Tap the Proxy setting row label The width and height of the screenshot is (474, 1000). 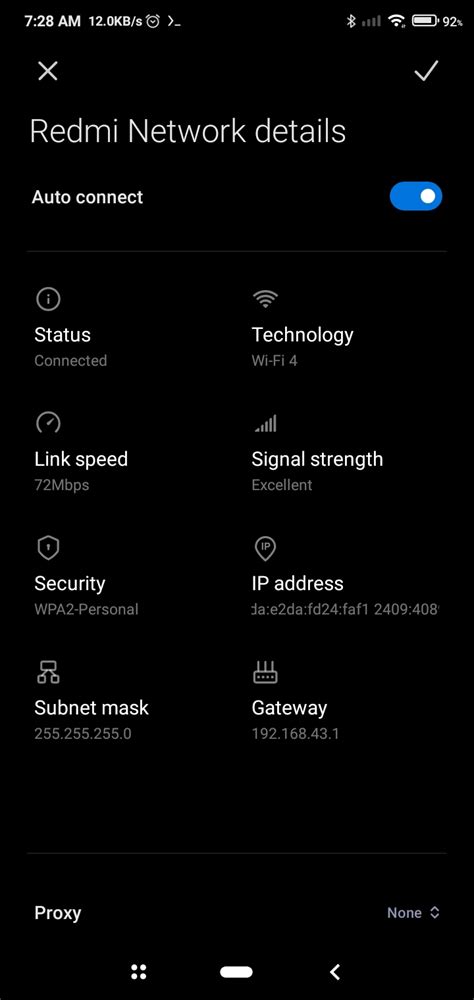(57, 913)
